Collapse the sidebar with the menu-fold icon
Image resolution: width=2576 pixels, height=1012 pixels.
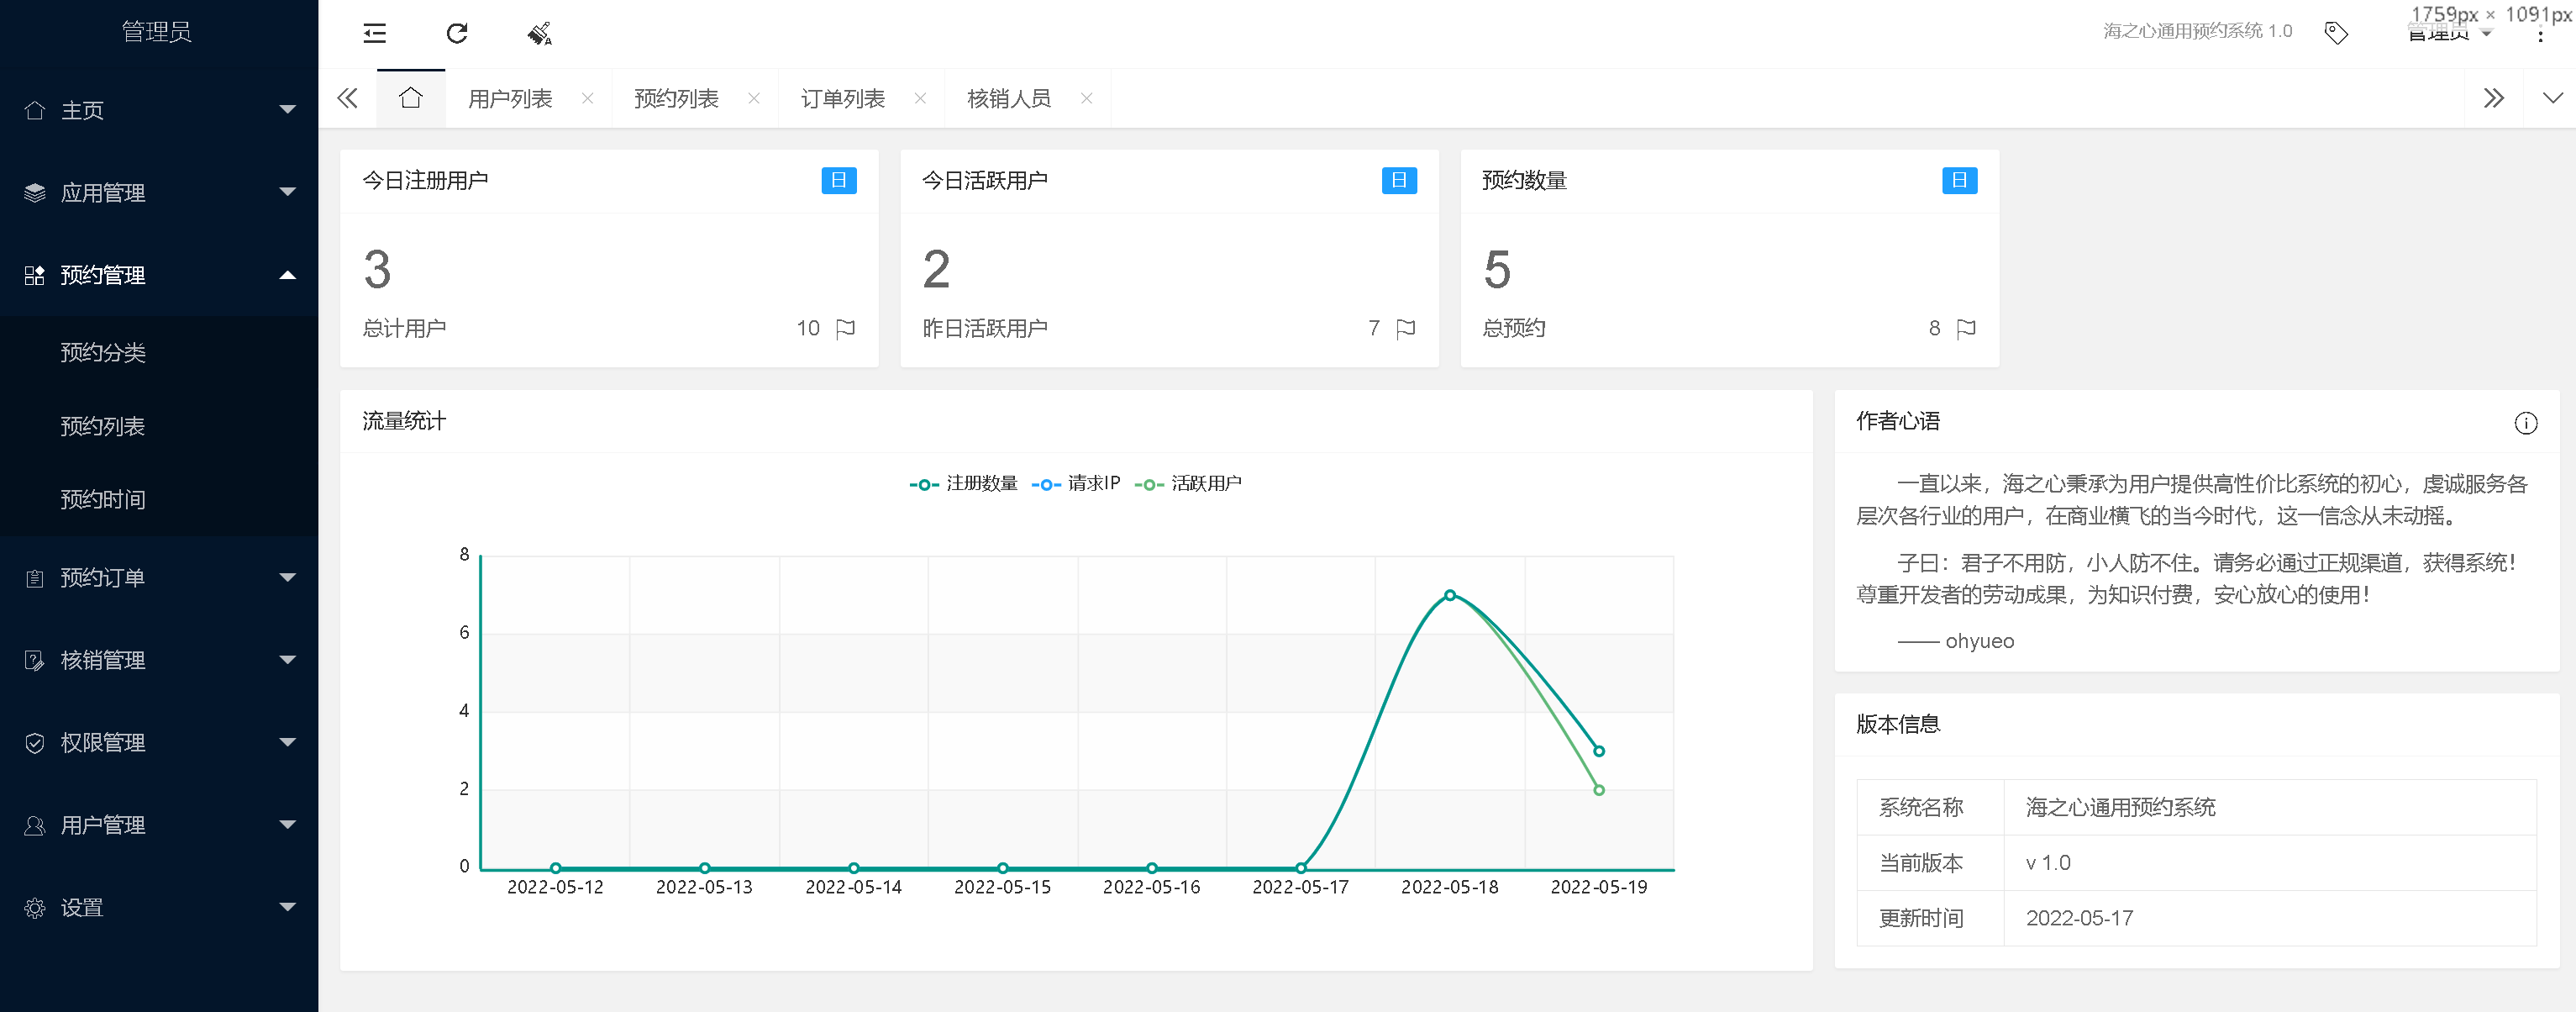tap(374, 34)
